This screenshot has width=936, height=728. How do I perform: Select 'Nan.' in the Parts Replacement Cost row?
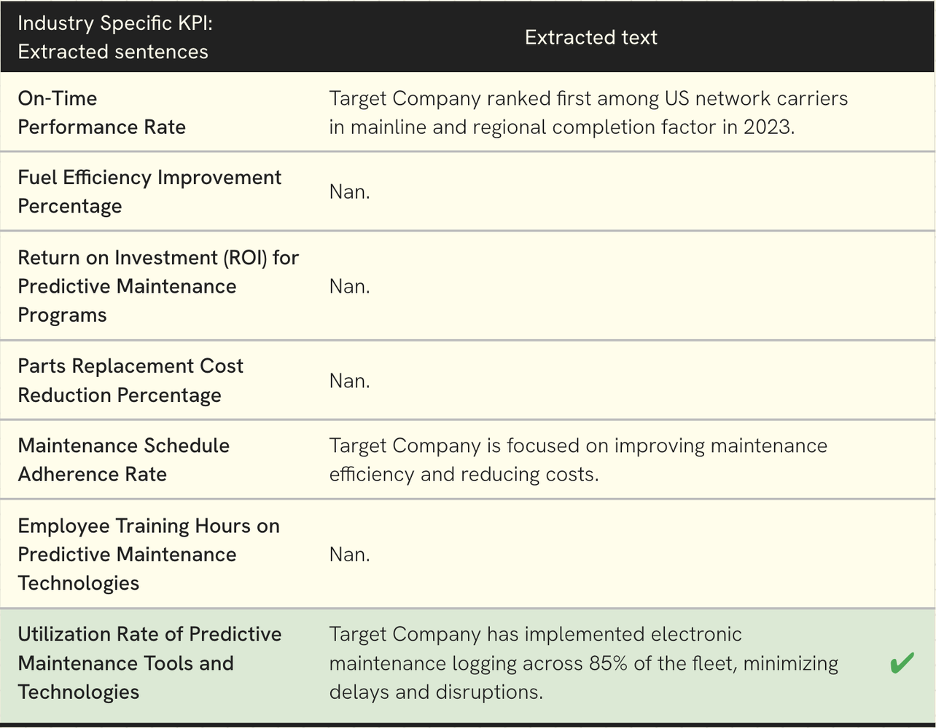[349, 381]
